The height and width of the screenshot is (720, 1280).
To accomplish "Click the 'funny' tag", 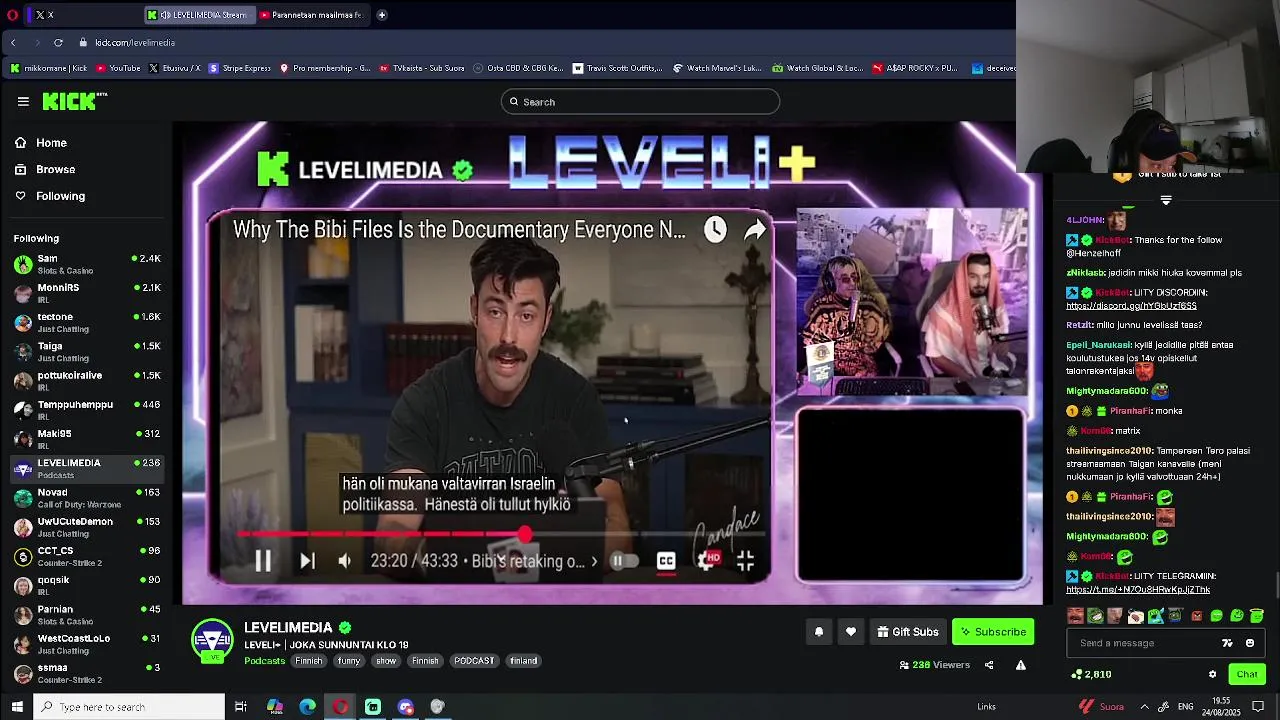I will click(x=349, y=661).
